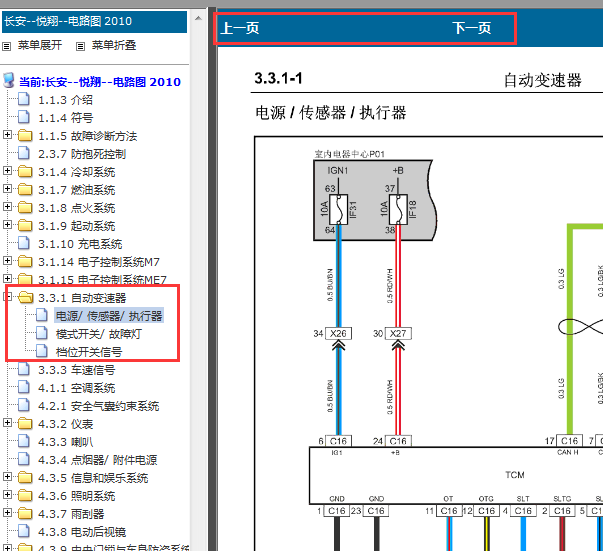Image resolution: width=603 pixels, height=551 pixels.
Task: Click the folder icon for 3.1.9 起动系统
Action: (25, 226)
